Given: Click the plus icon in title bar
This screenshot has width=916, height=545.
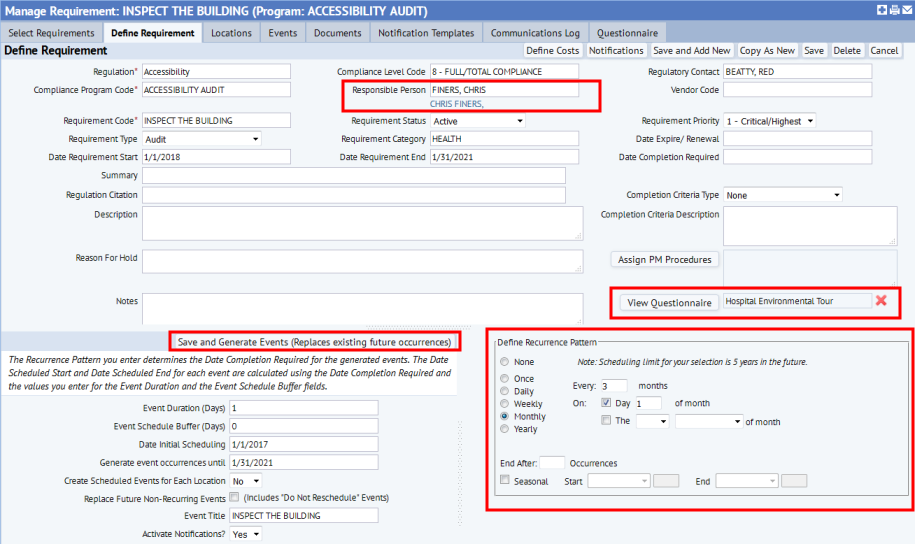Looking at the screenshot, I should (x=881, y=11).
